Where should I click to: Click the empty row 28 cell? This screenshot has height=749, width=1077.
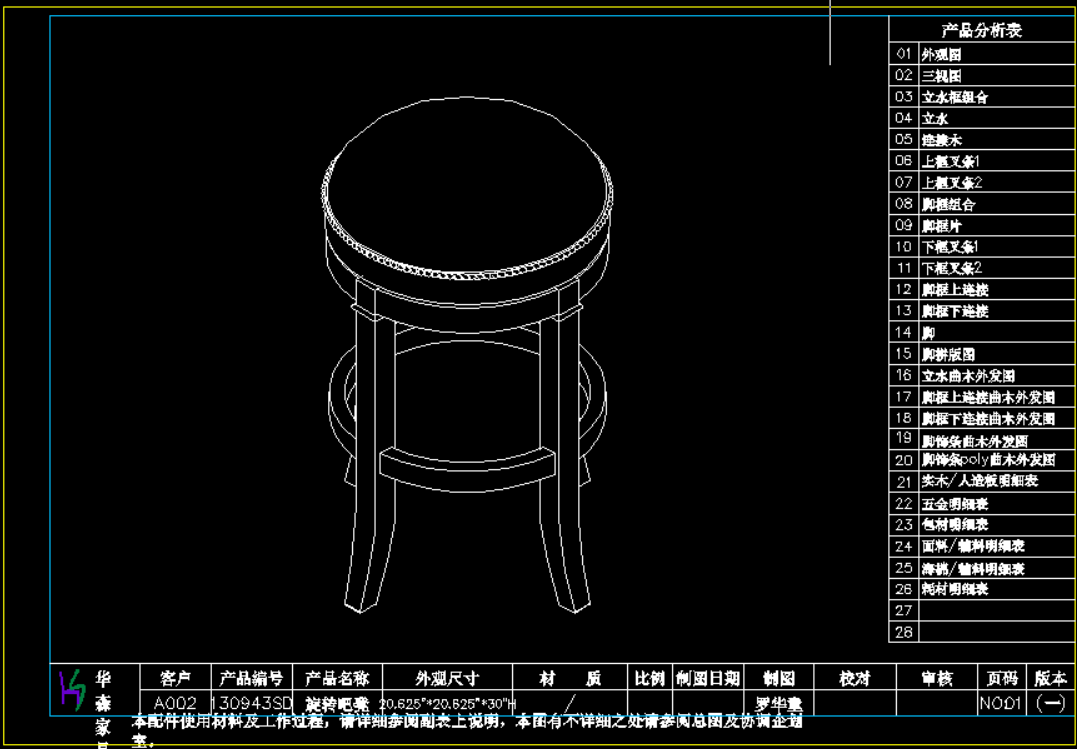click(x=995, y=632)
